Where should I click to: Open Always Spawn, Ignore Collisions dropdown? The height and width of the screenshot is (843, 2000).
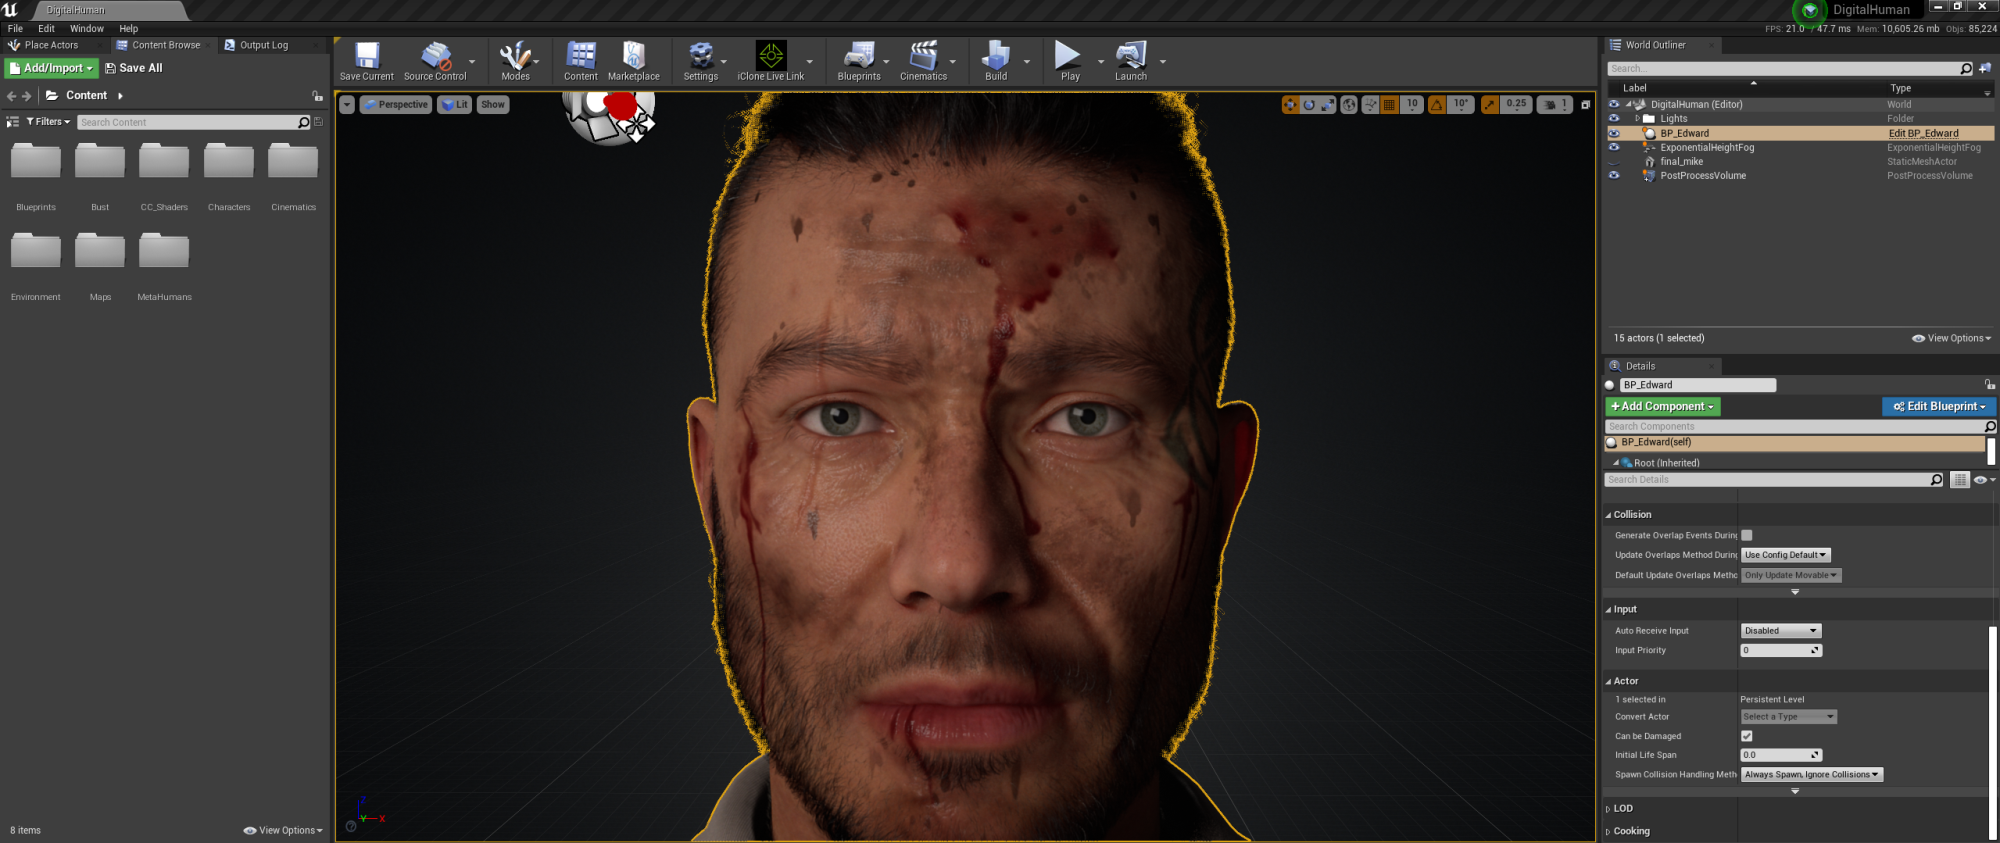pos(1812,775)
